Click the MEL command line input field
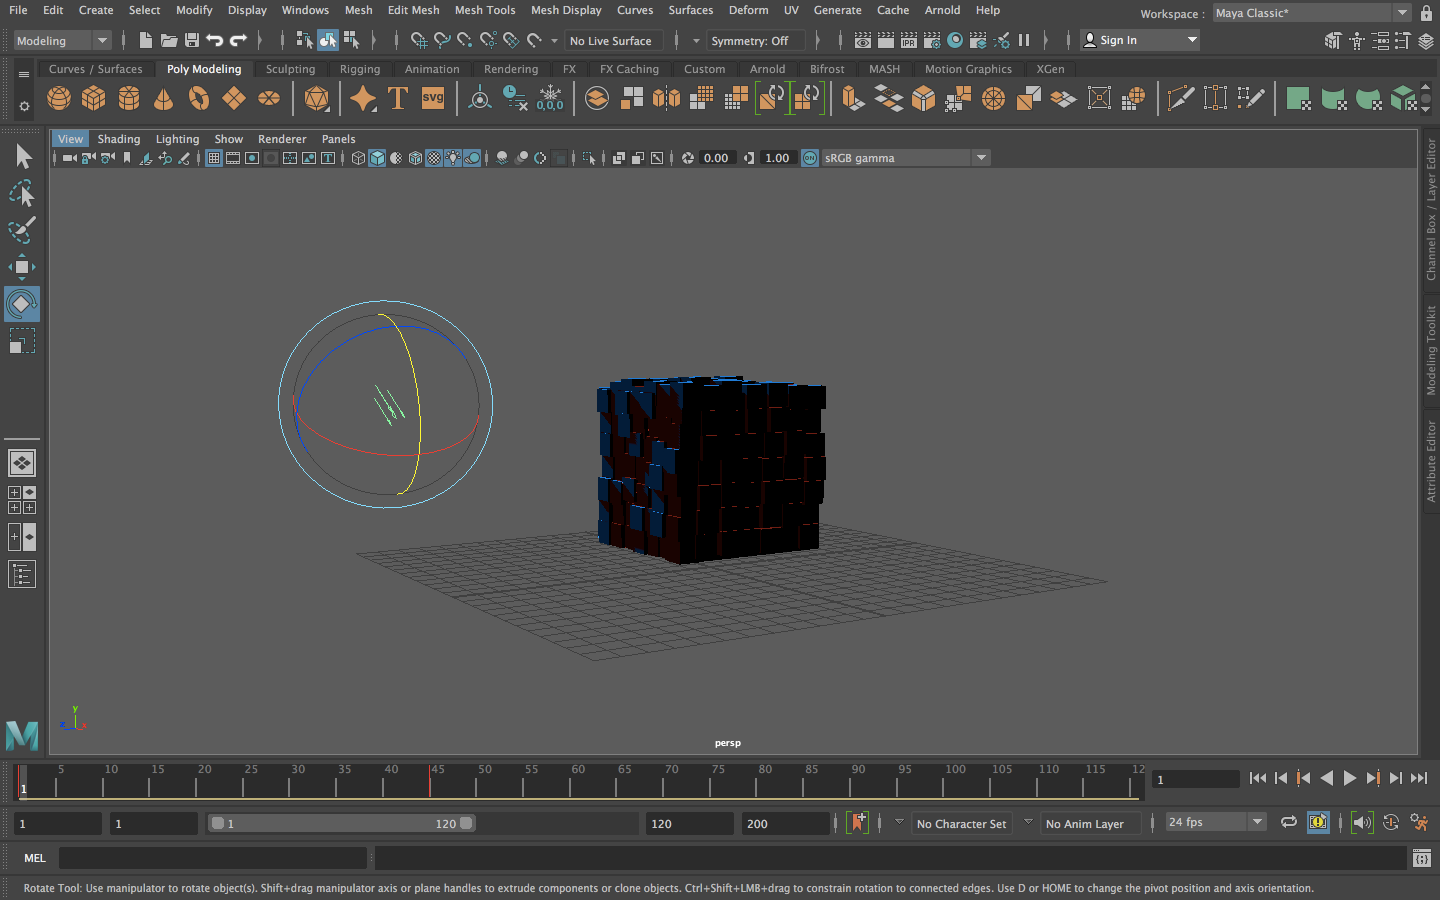The width and height of the screenshot is (1440, 900). point(212,858)
